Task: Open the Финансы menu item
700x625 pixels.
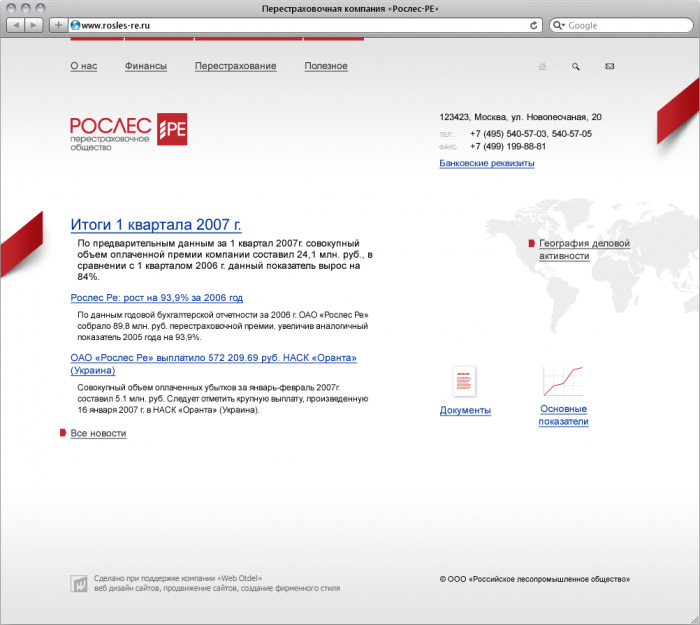Action: pyautogui.click(x=146, y=66)
